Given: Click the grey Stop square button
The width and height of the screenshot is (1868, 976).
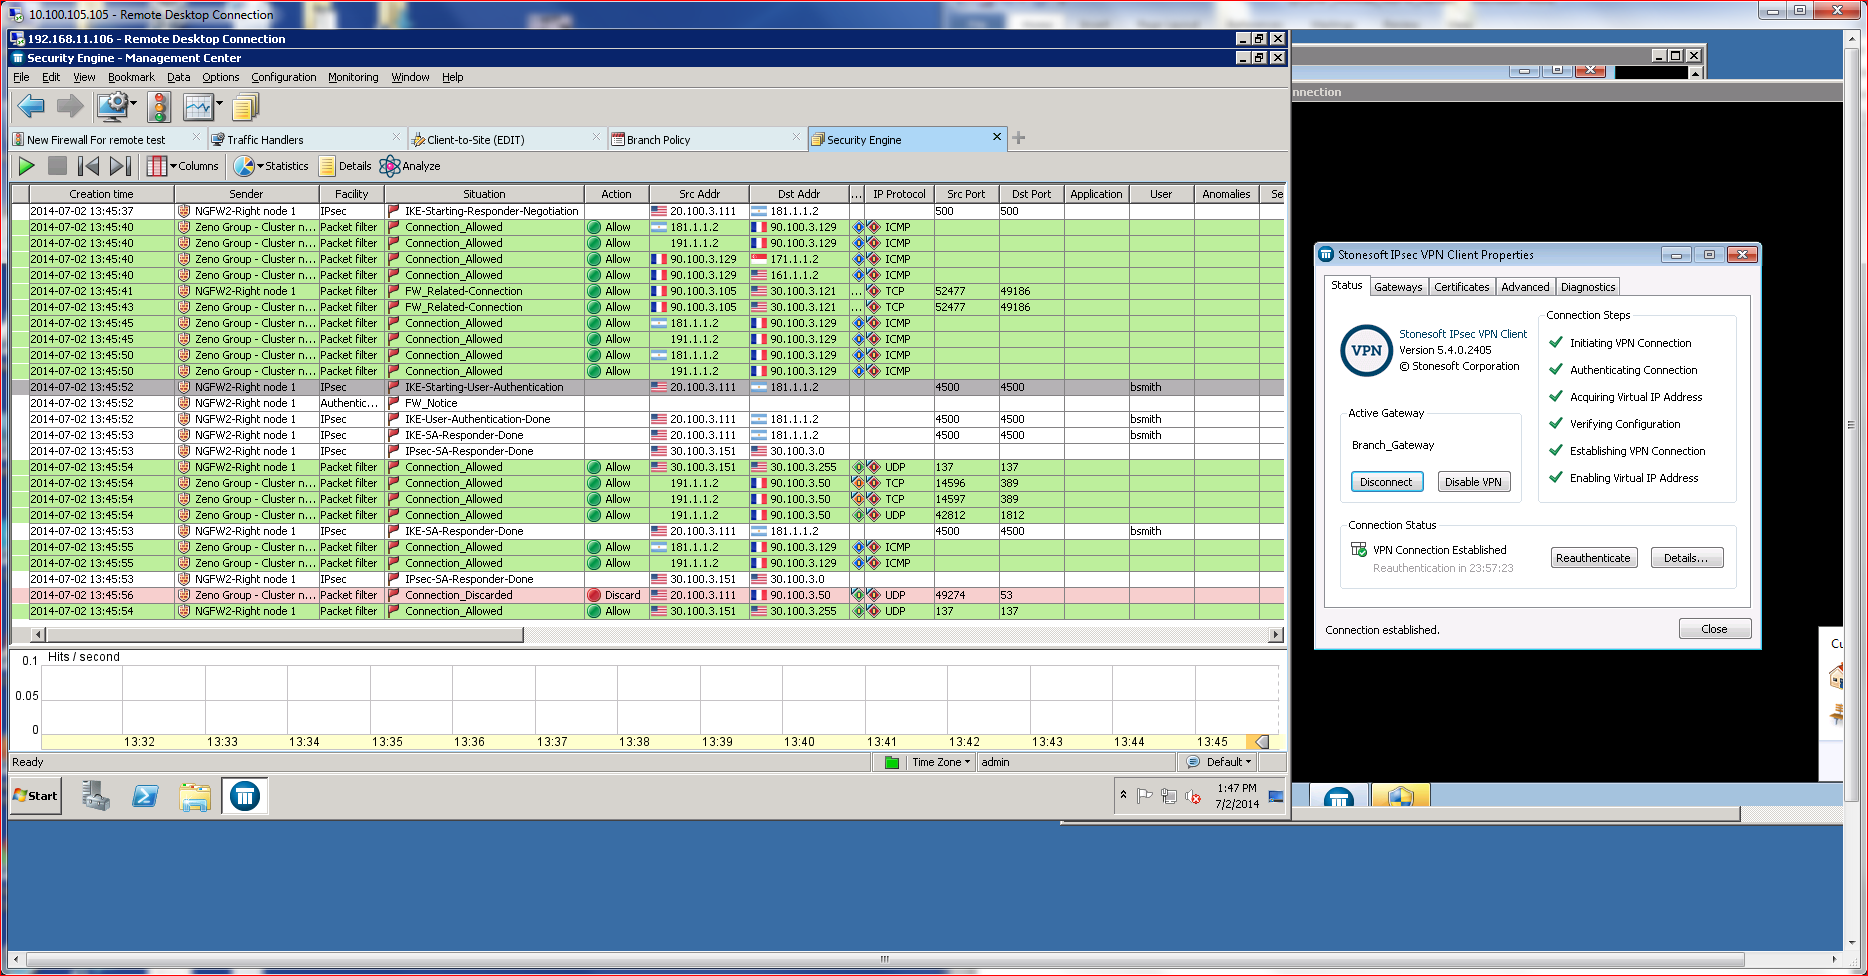Looking at the screenshot, I should pyautogui.click(x=57, y=166).
